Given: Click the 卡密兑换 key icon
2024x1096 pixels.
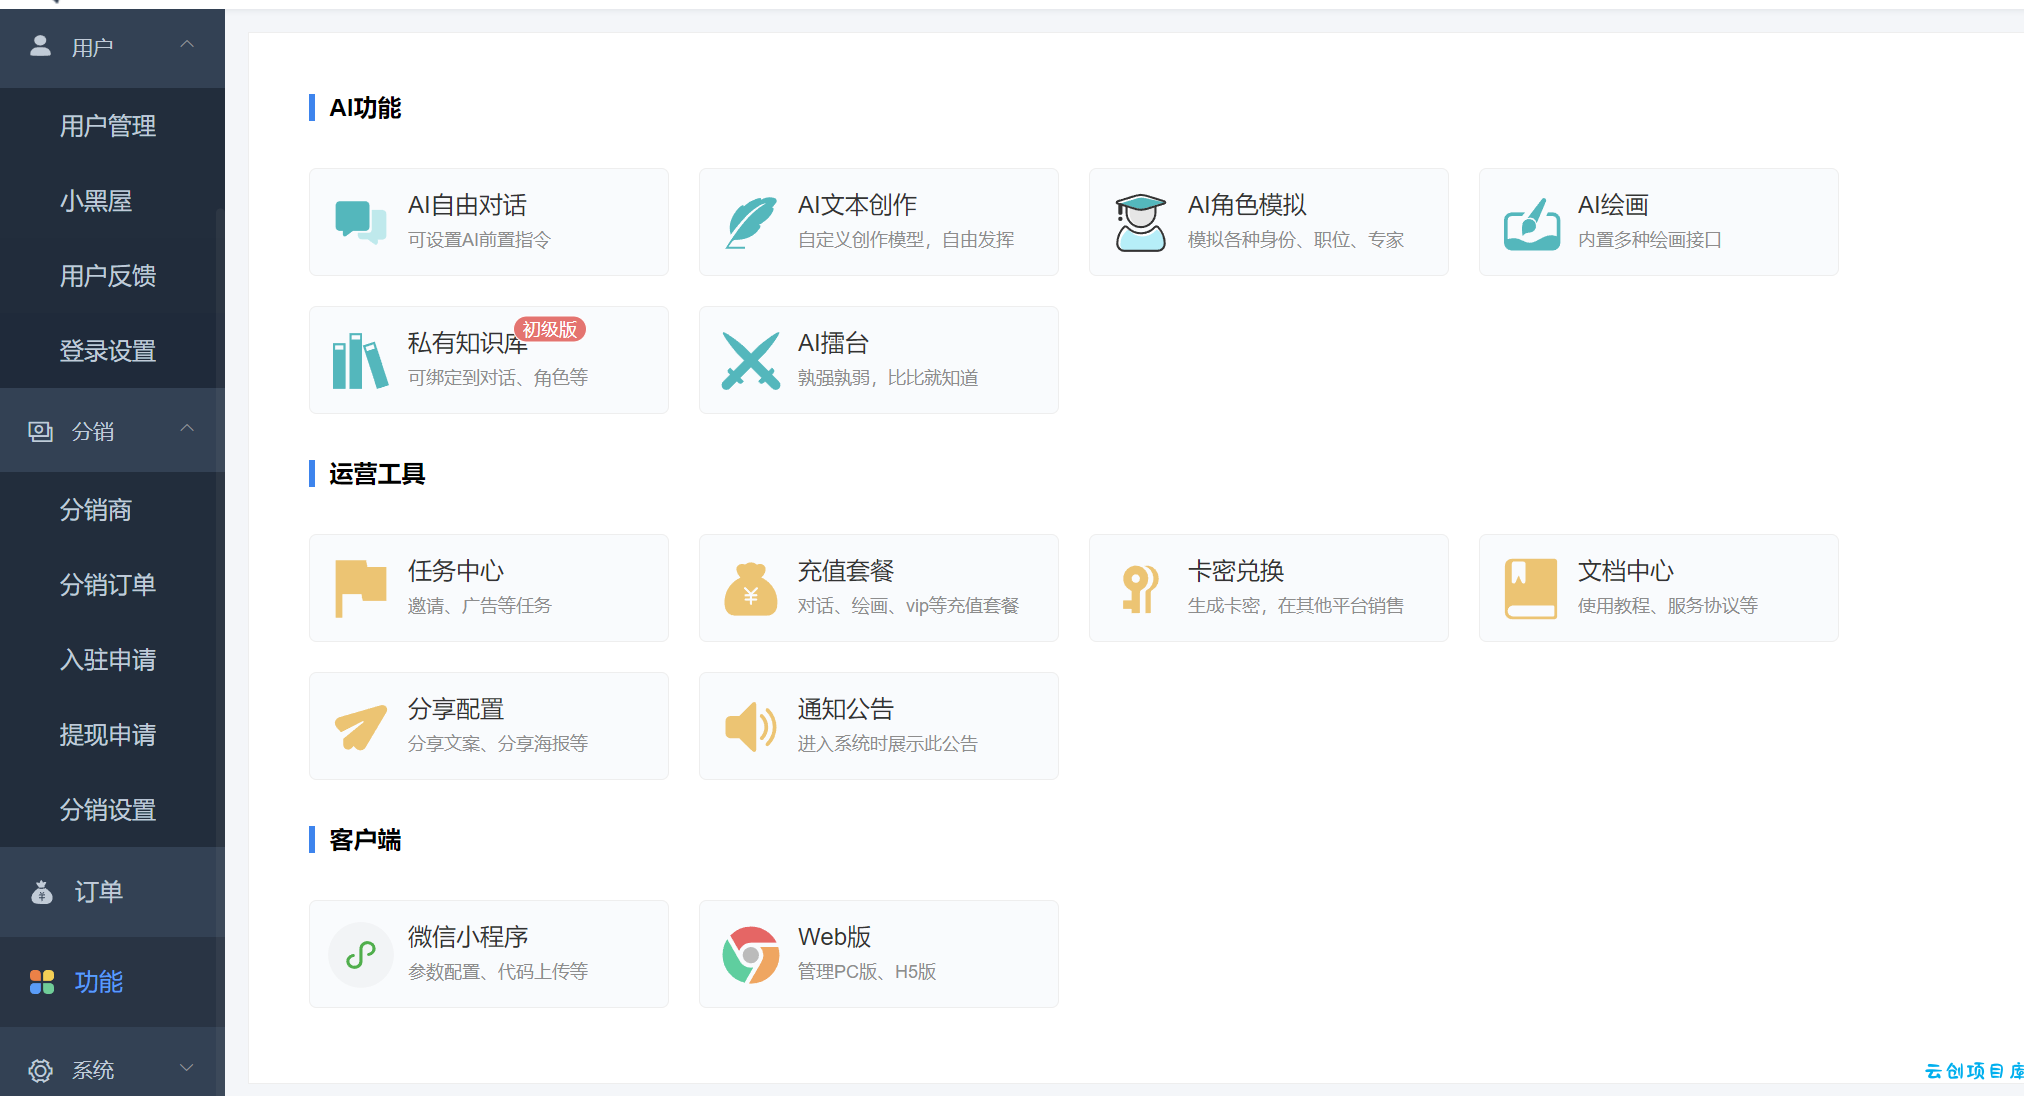Looking at the screenshot, I should [1140, 588].
